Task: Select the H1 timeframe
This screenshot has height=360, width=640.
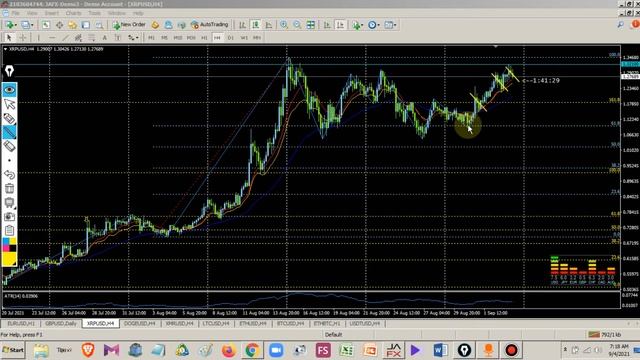Action: (x=204, y=38)
